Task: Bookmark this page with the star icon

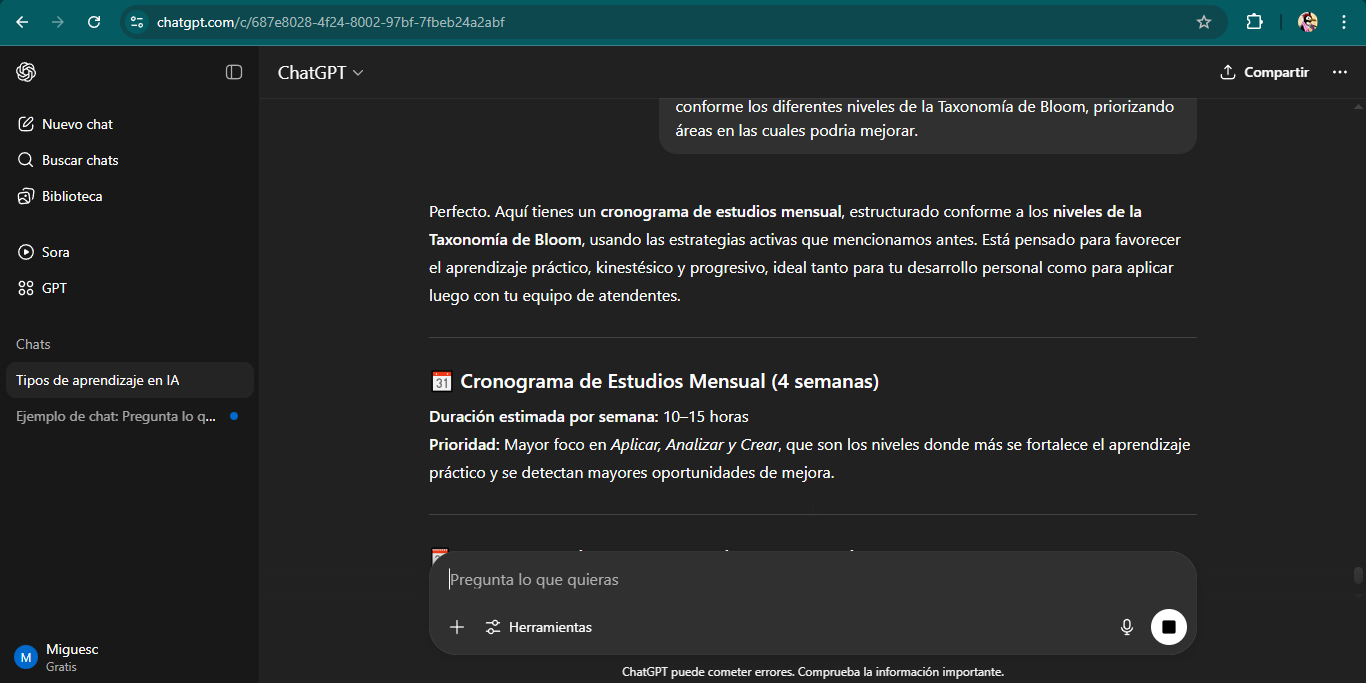Action: click(1204, 22)
